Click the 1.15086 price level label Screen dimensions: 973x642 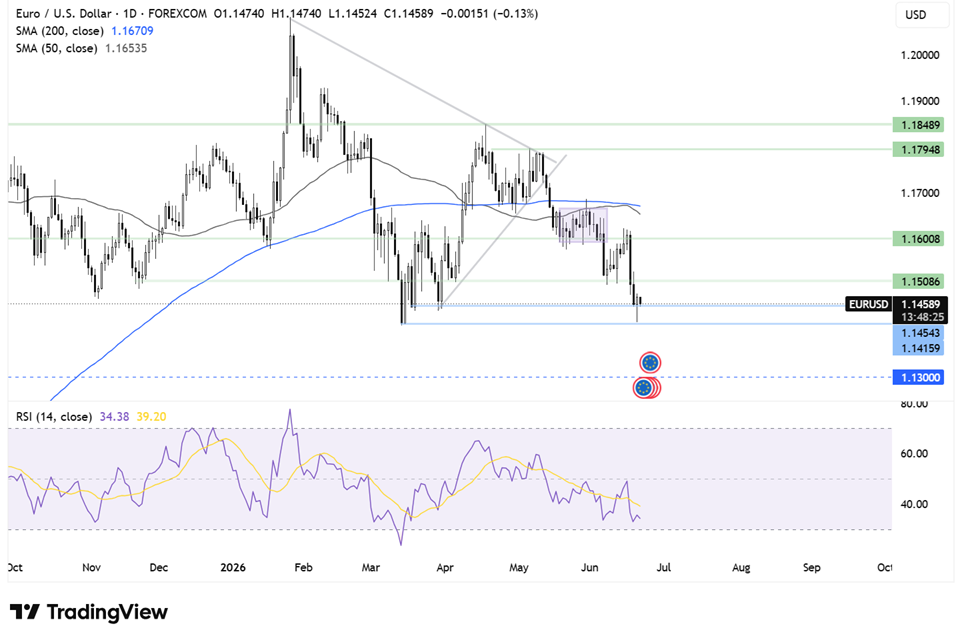coord(918,282)
